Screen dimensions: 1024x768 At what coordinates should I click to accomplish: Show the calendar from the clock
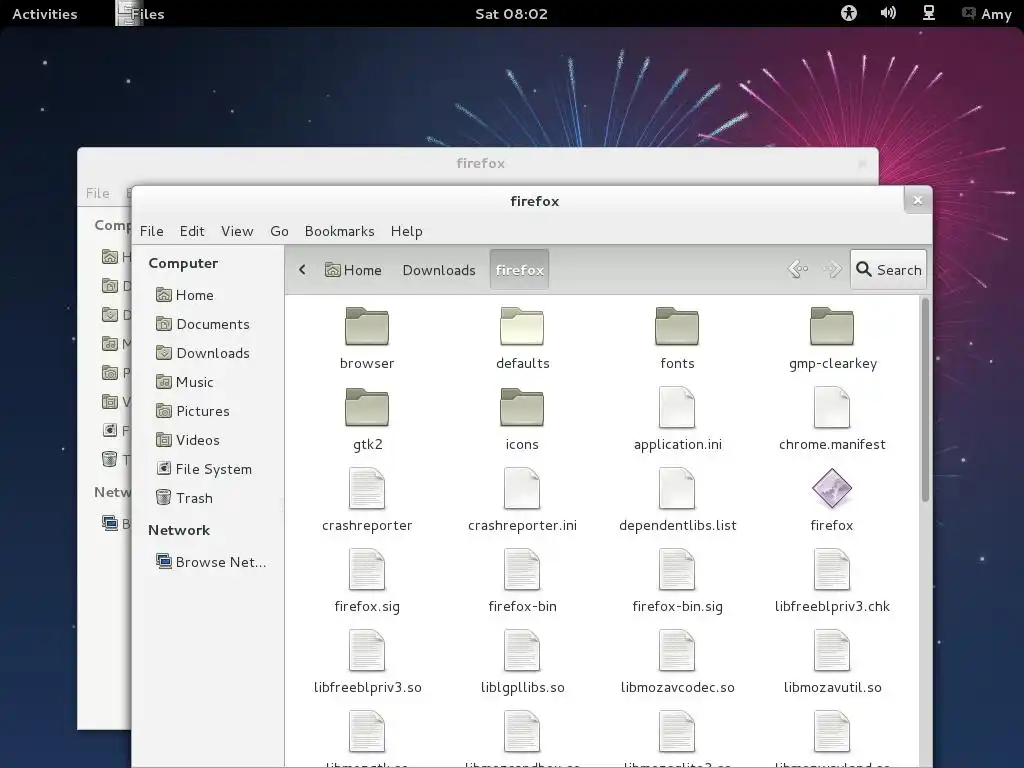coord(511,14)
